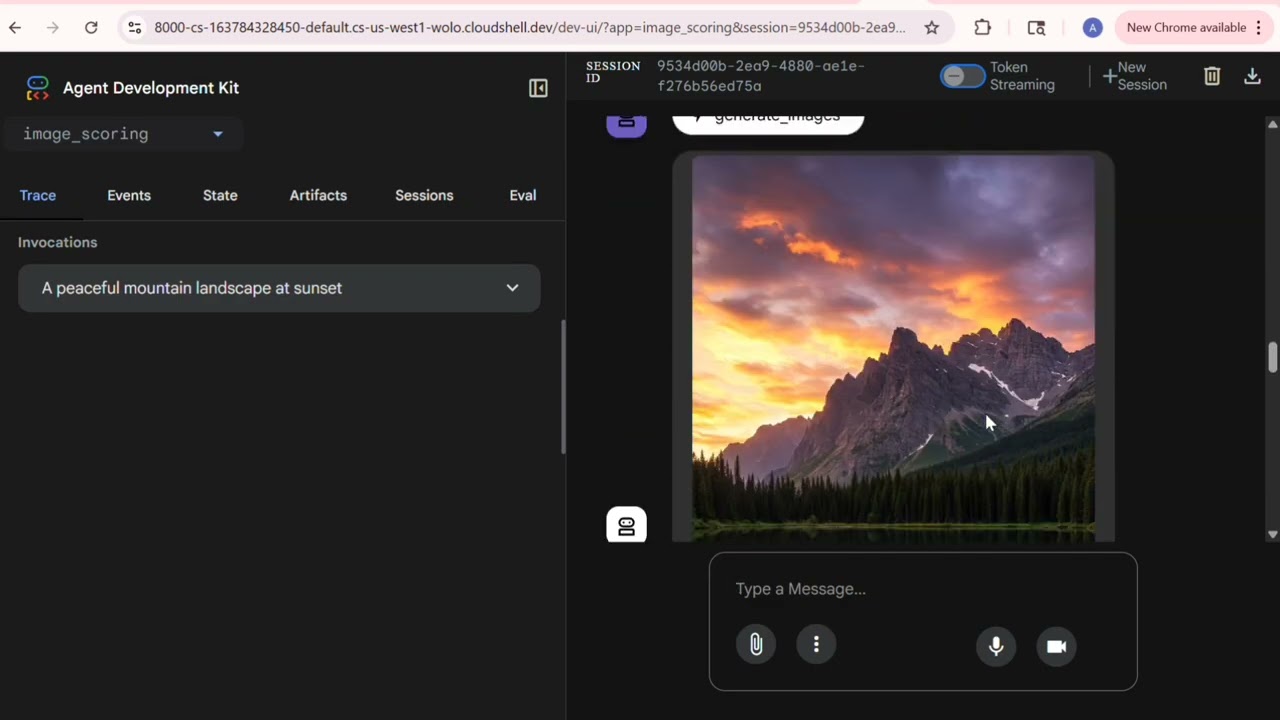Download the session with export icon

1252,76
